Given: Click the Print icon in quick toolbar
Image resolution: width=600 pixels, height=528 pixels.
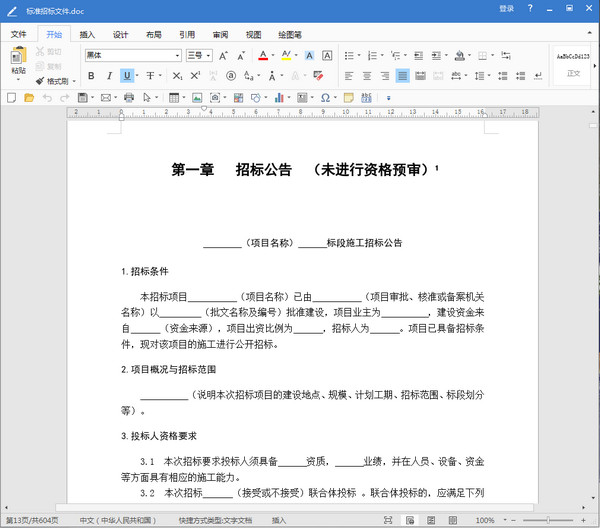Looking at the screenshot, I should [x=128, y=97].
